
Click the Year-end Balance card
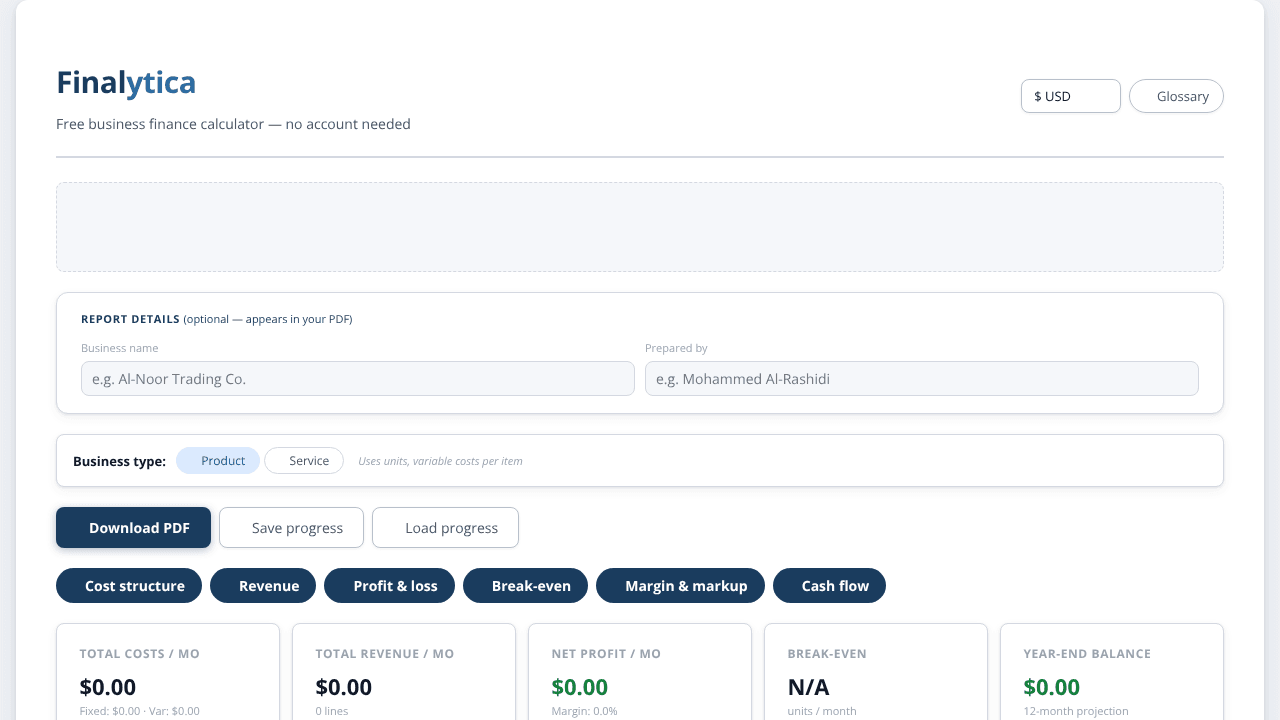pos(1112,672)
